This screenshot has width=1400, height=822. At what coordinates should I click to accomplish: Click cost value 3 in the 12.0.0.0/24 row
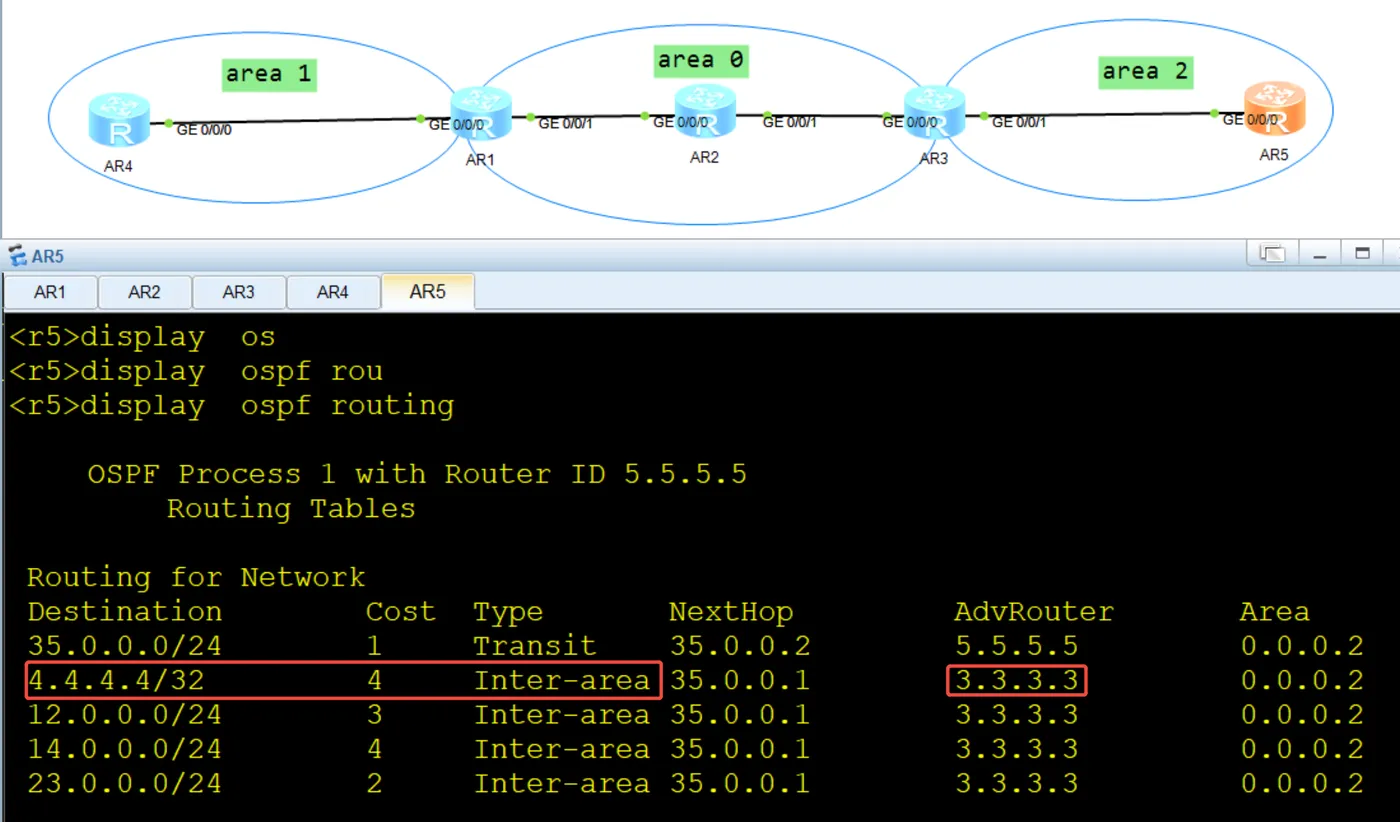click(374, 715)
